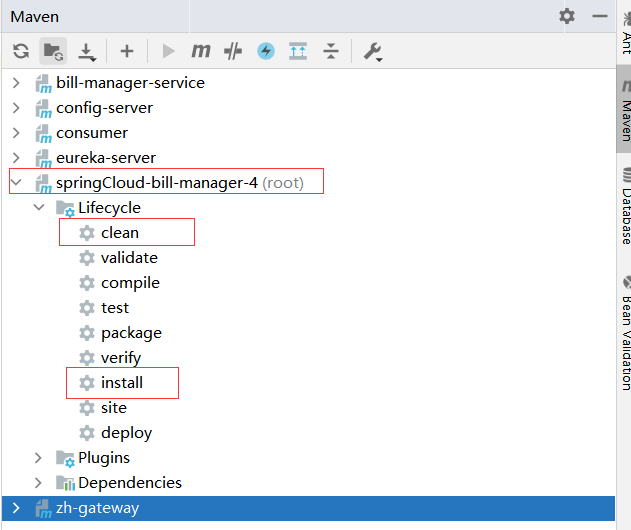Select test lifecycle goal
The width and height of the screenshot is (631, 530).
click(115, 308)
